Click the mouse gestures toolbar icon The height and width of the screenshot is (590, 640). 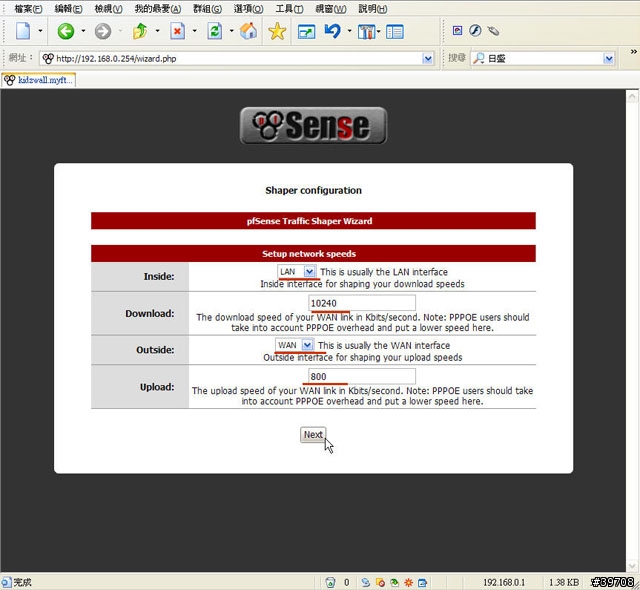pos(493,31)
